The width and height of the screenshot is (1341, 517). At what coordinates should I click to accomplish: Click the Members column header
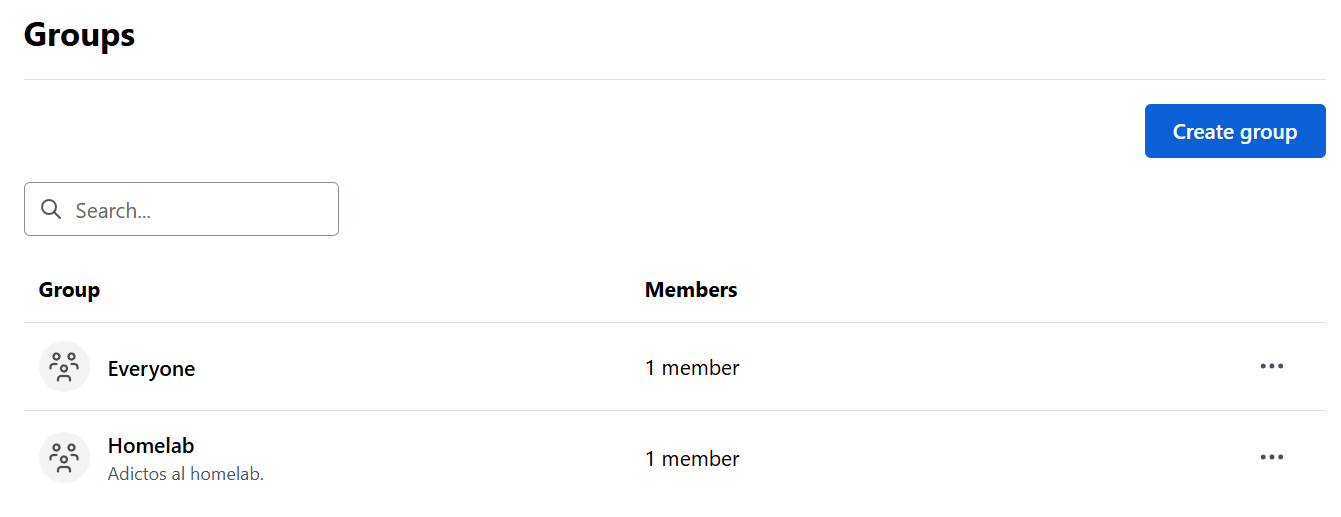coord(691,290)
